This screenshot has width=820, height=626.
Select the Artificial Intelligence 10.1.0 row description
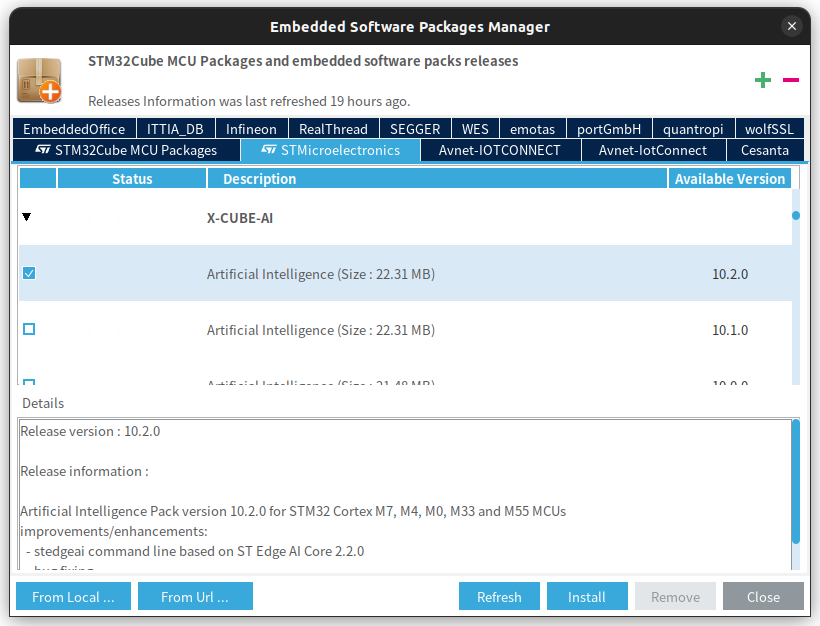coord(321,330)
